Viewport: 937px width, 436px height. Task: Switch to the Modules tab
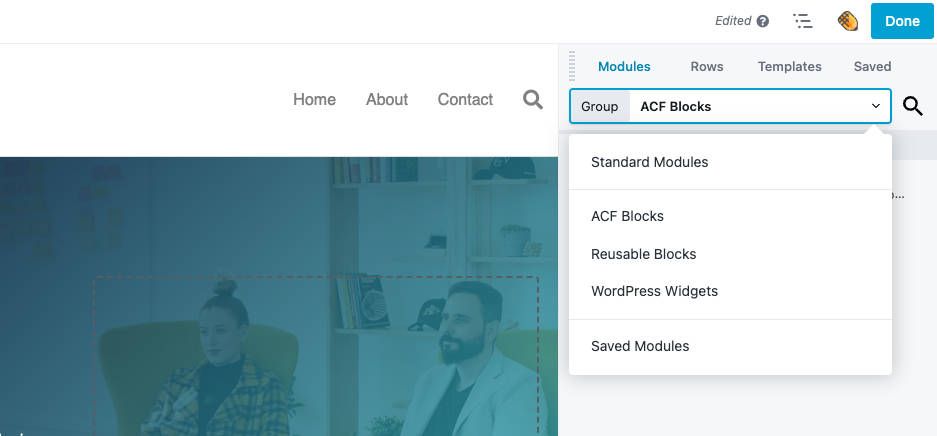(x=624, y=66)
